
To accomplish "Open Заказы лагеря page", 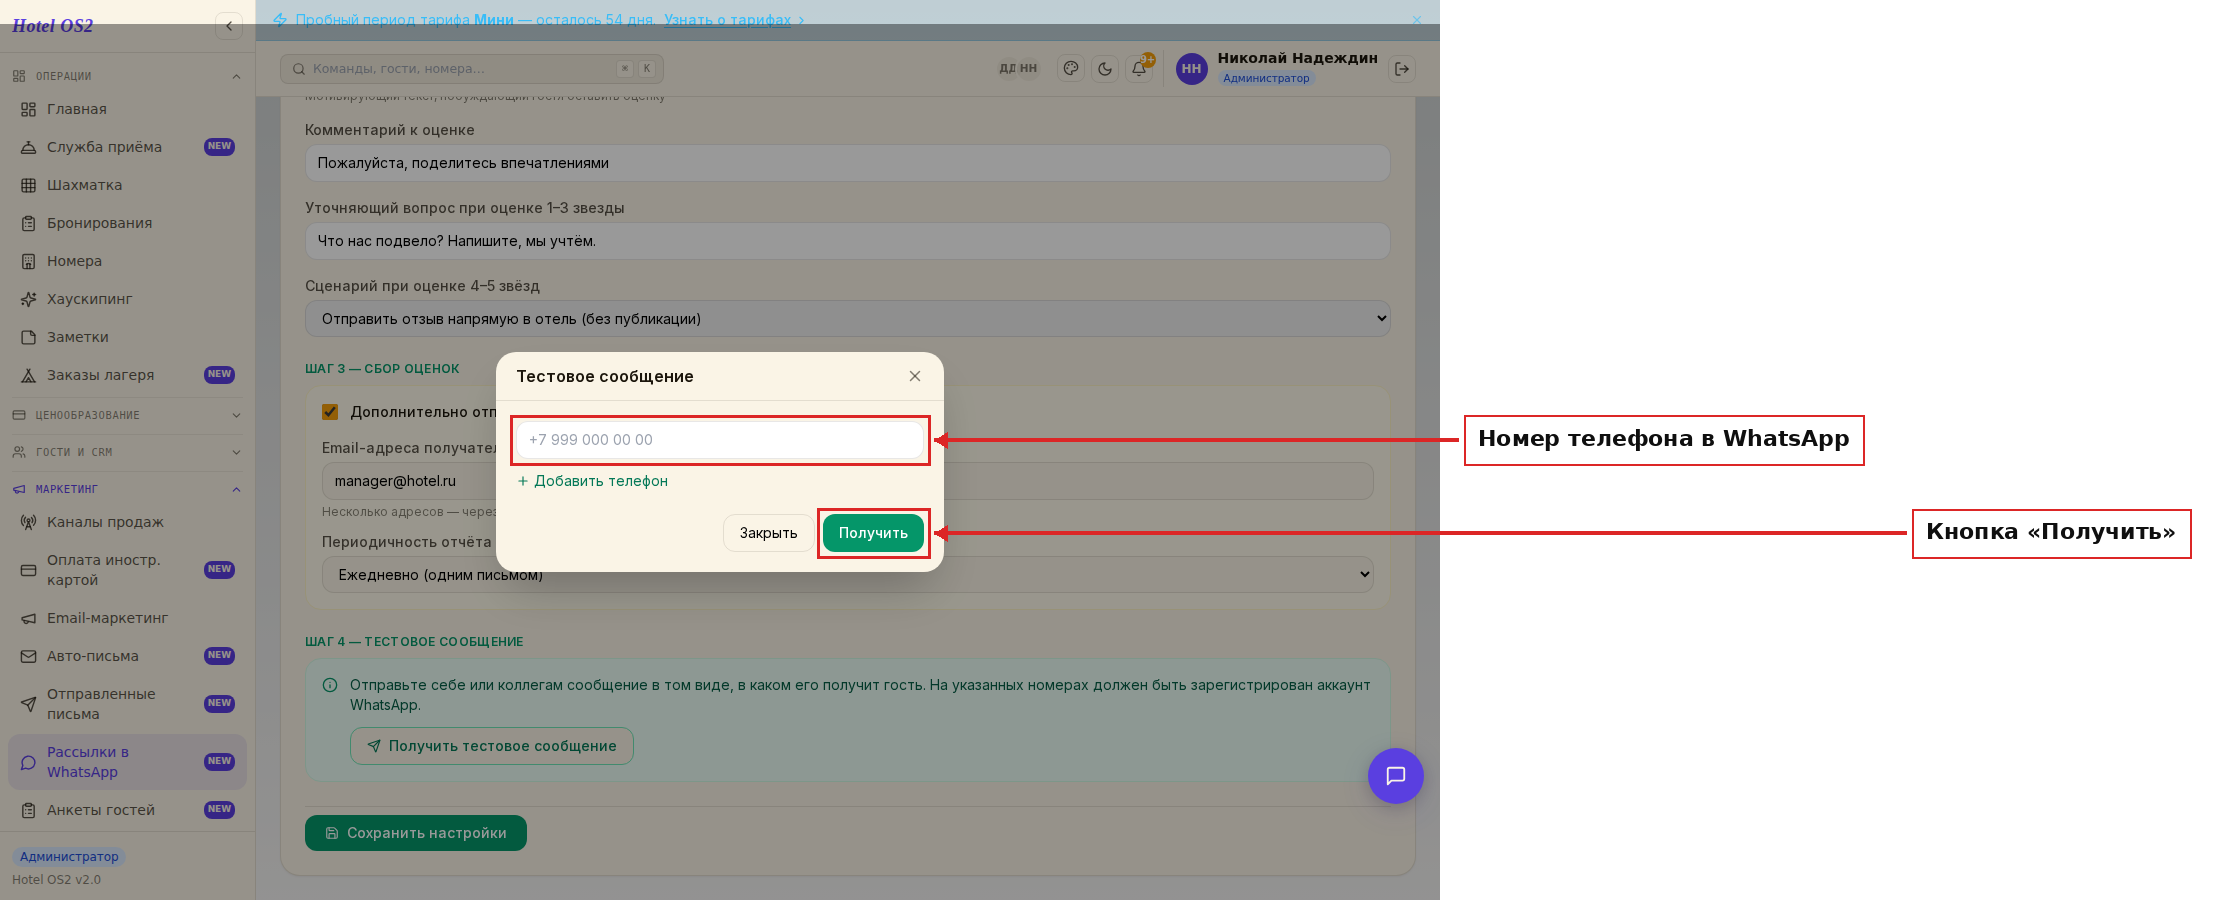I will click(x=127, y=375).
